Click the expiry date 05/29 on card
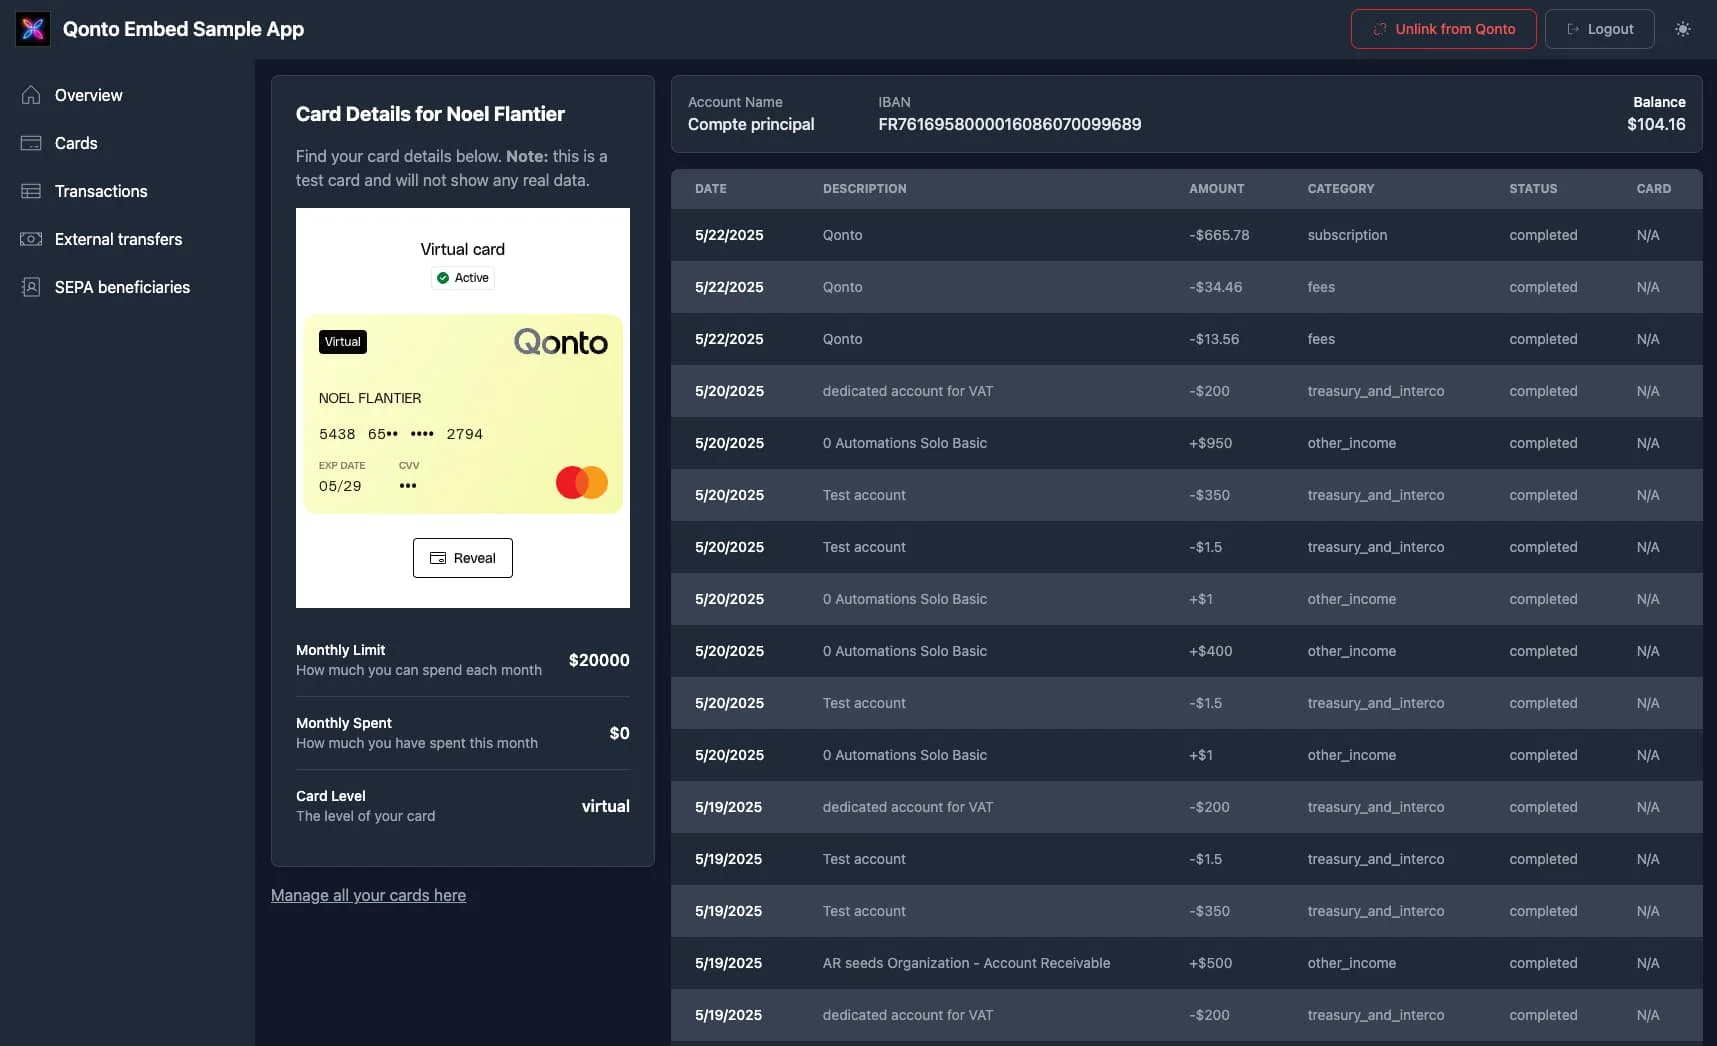The image size is (1717, 1046). [x=340, y=486]
